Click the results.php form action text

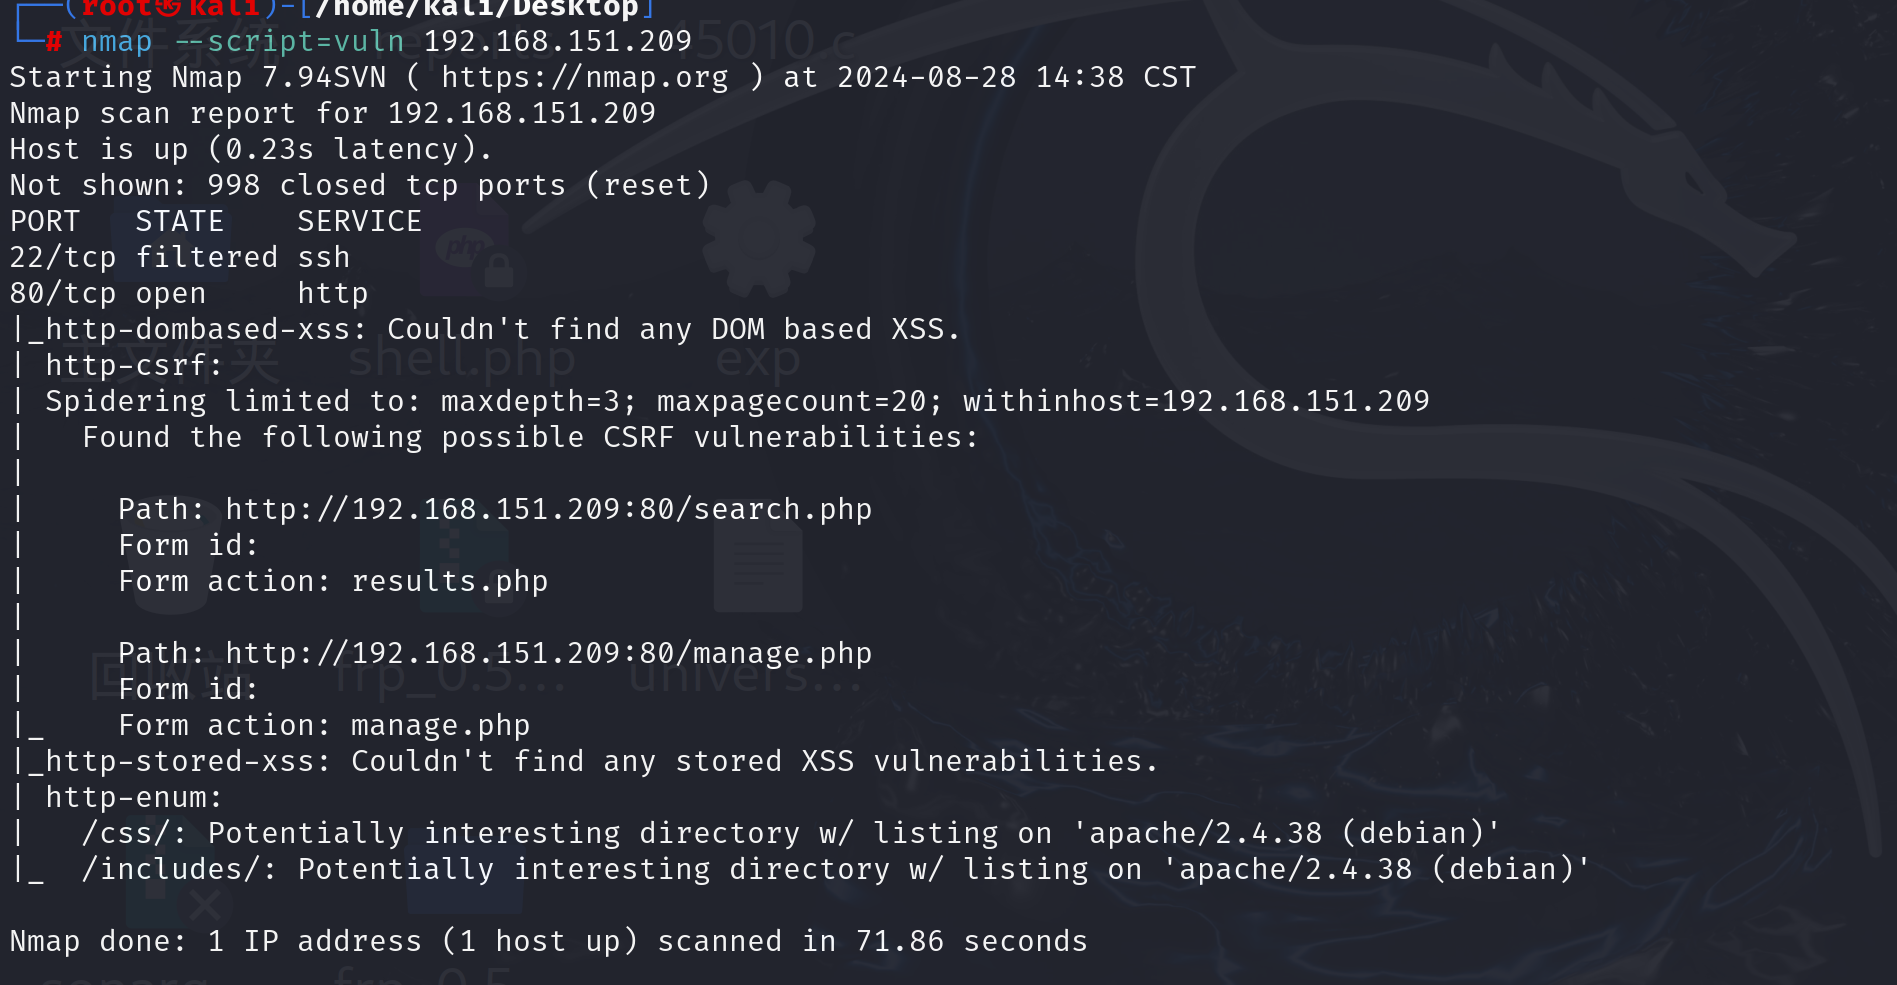tap(449, 581)
